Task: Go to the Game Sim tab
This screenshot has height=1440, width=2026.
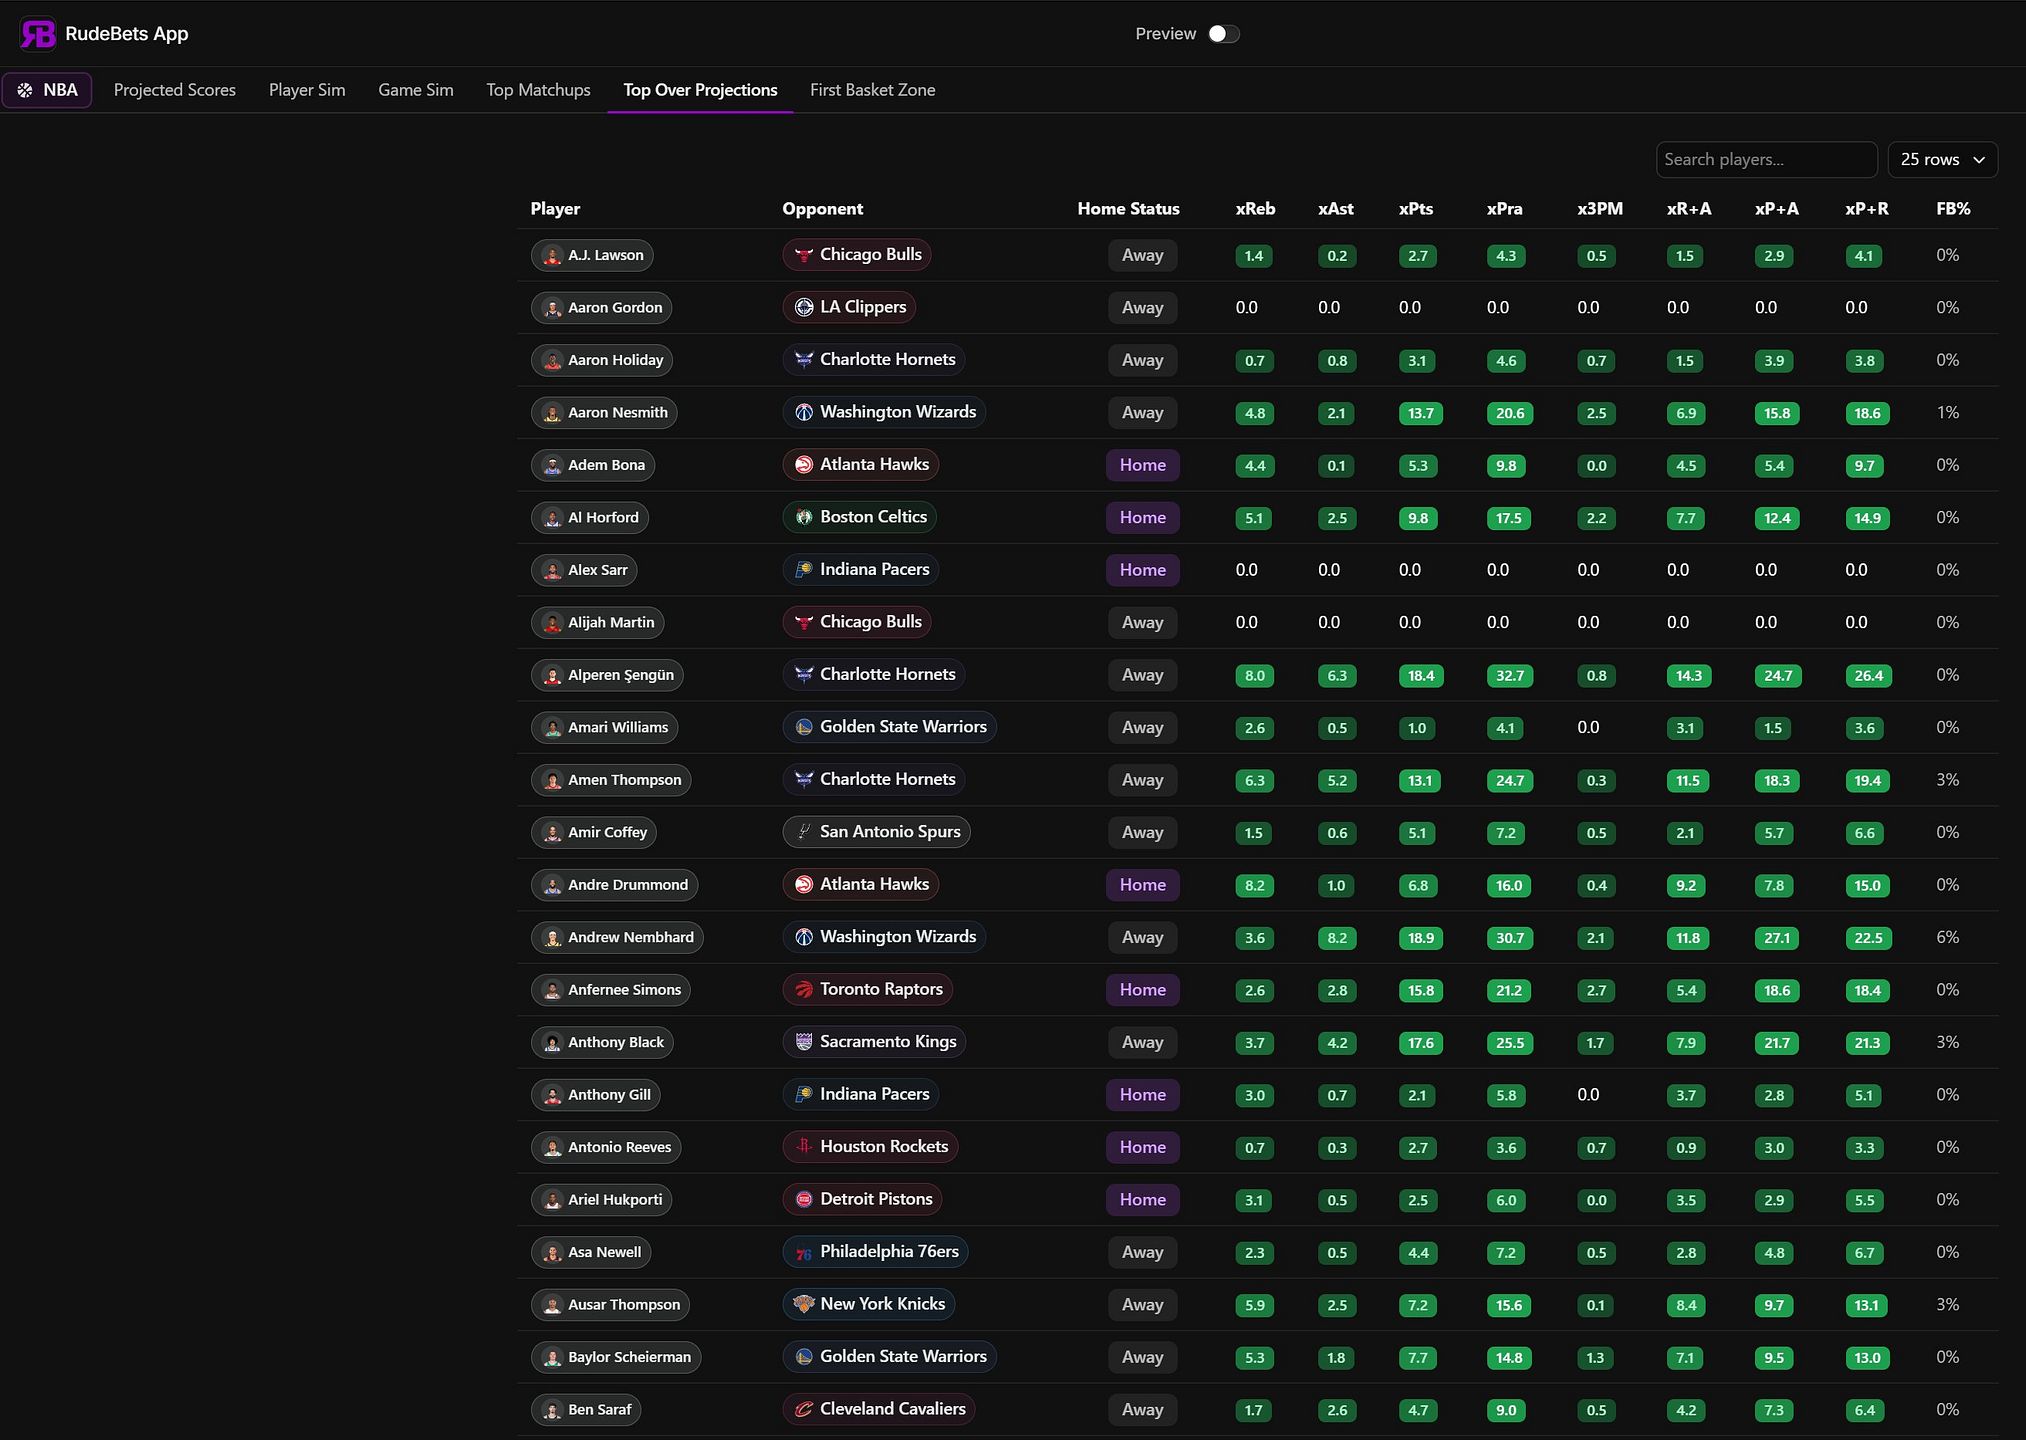Action: click(x=416, y=90)
